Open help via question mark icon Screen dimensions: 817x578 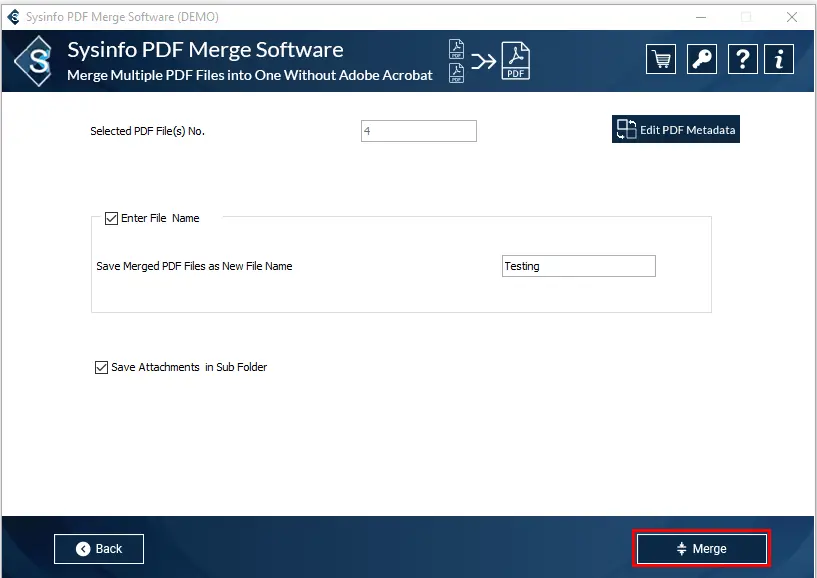click(742, 59)
